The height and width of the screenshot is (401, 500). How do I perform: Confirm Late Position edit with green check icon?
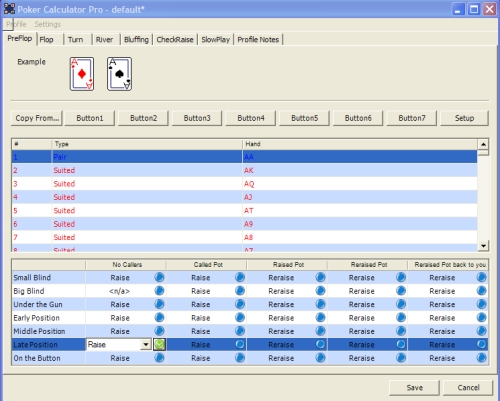coord(159,344)
